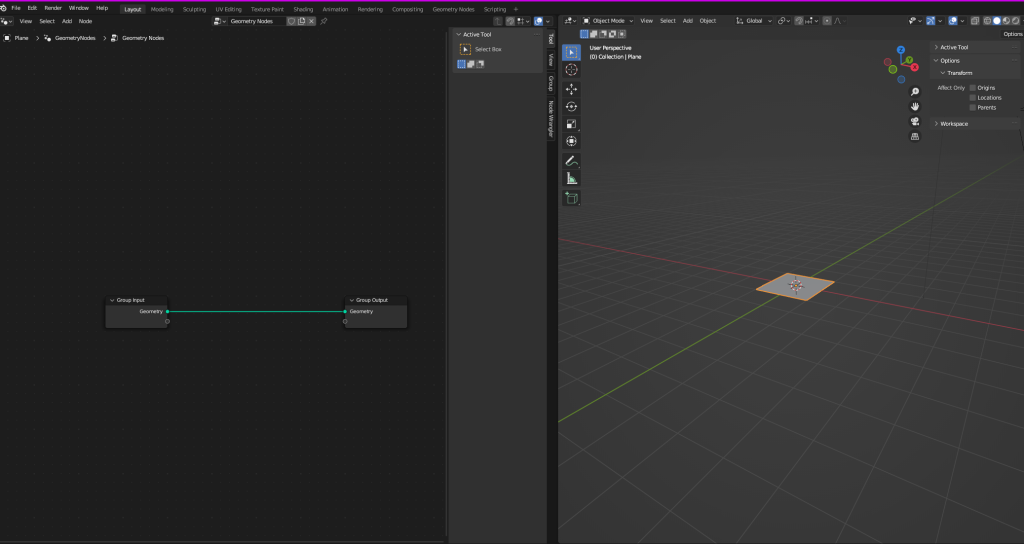Enable the Origins checkbox
Viewport: 1024px width, 544px height.
[972, 88]
